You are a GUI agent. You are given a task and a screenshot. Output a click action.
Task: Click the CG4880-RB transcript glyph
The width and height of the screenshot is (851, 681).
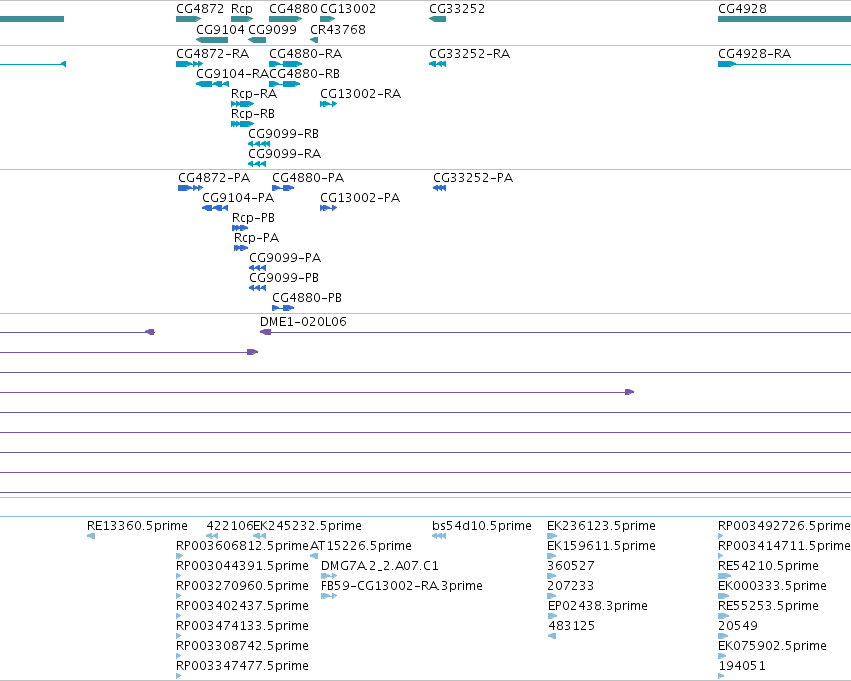tap(284, 84)
